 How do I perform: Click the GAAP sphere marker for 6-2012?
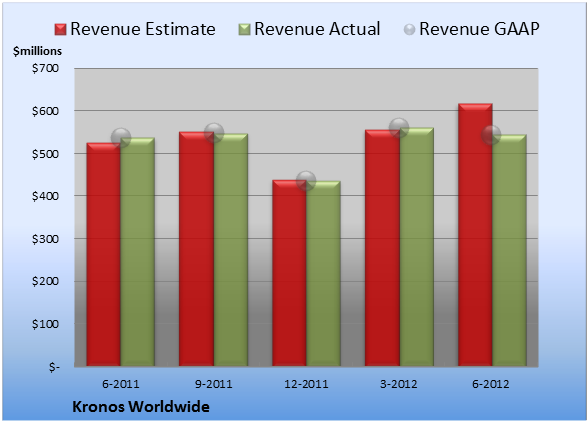point(491,134)
